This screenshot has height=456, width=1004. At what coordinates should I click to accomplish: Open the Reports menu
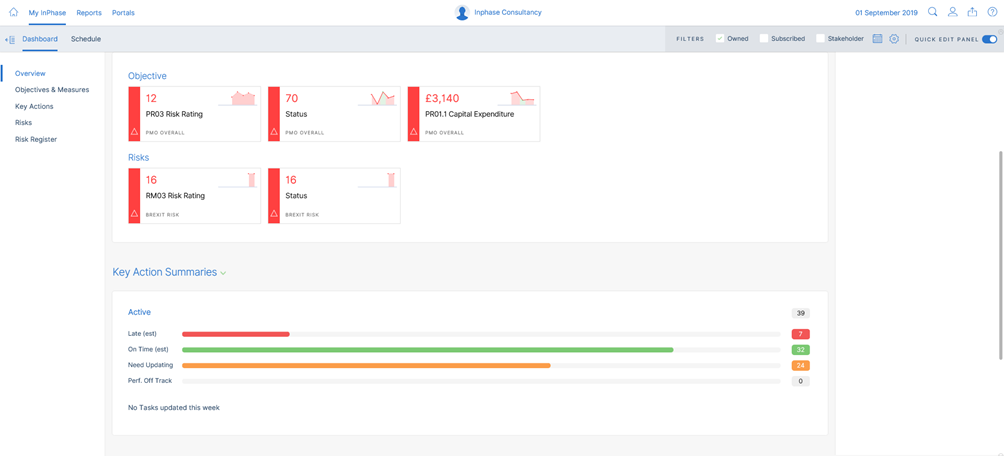(x=89, y=13)
